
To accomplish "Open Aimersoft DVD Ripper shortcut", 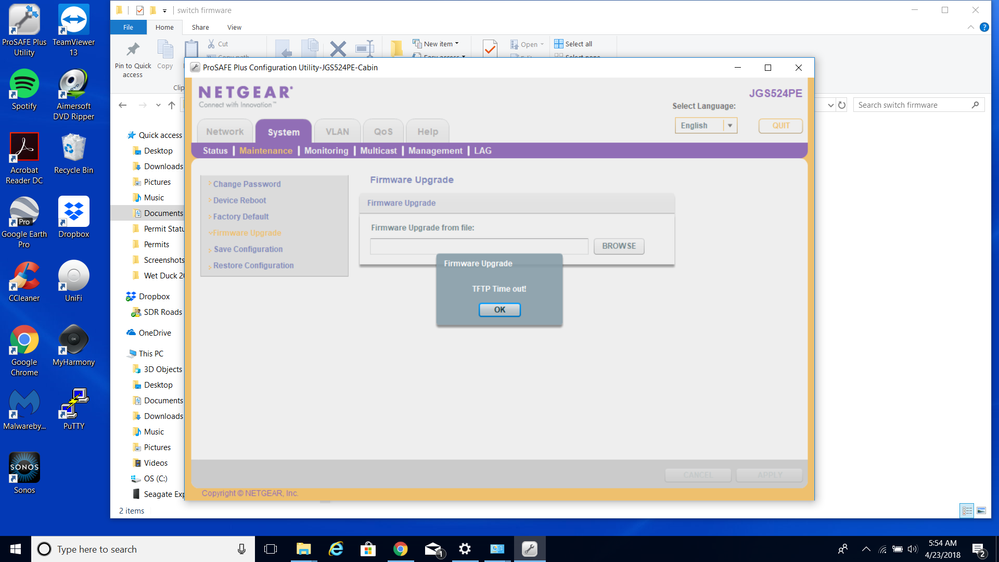I will tap(73, 94).
